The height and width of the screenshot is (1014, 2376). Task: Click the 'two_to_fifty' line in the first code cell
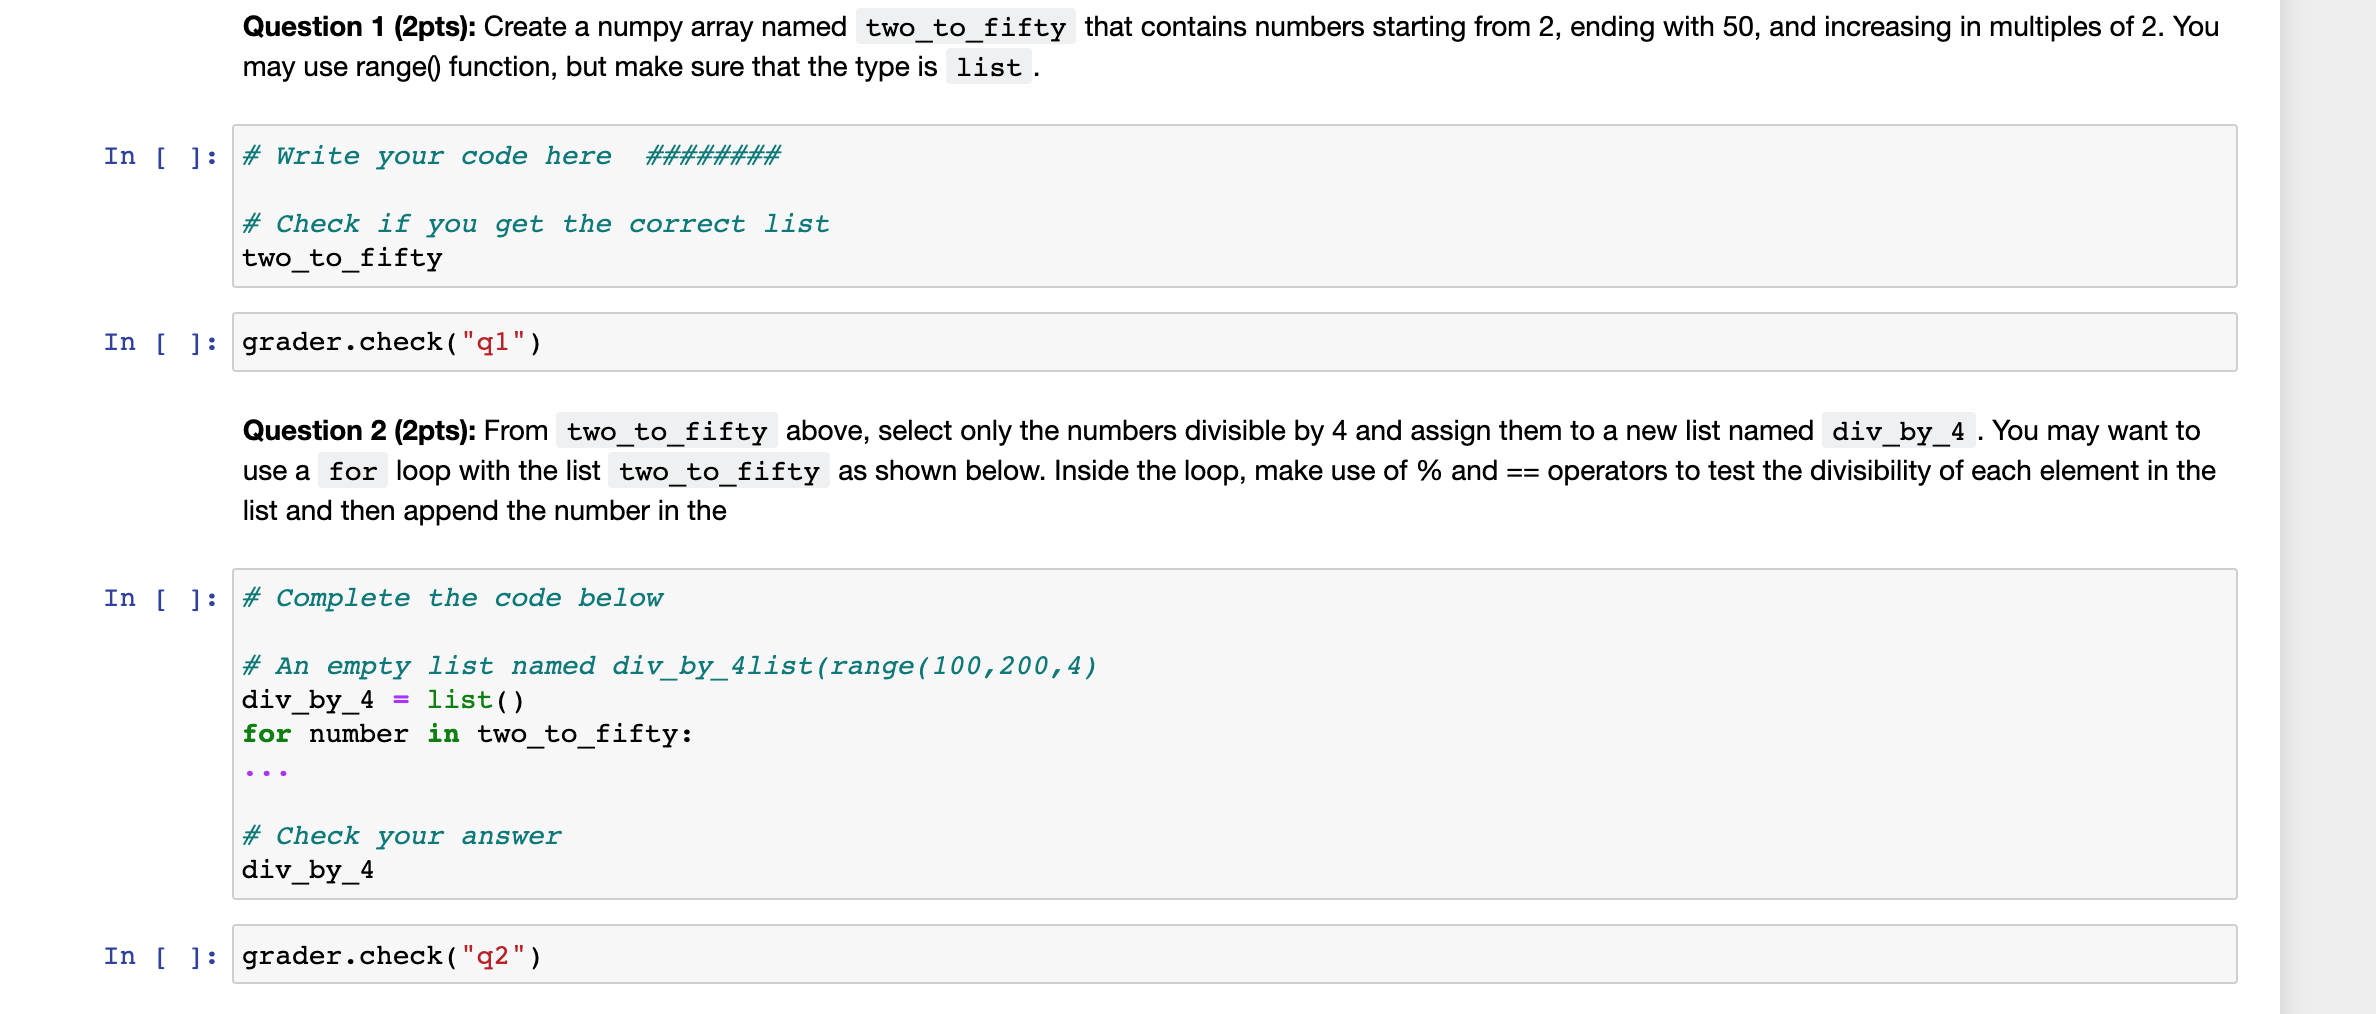coord(342,258)
